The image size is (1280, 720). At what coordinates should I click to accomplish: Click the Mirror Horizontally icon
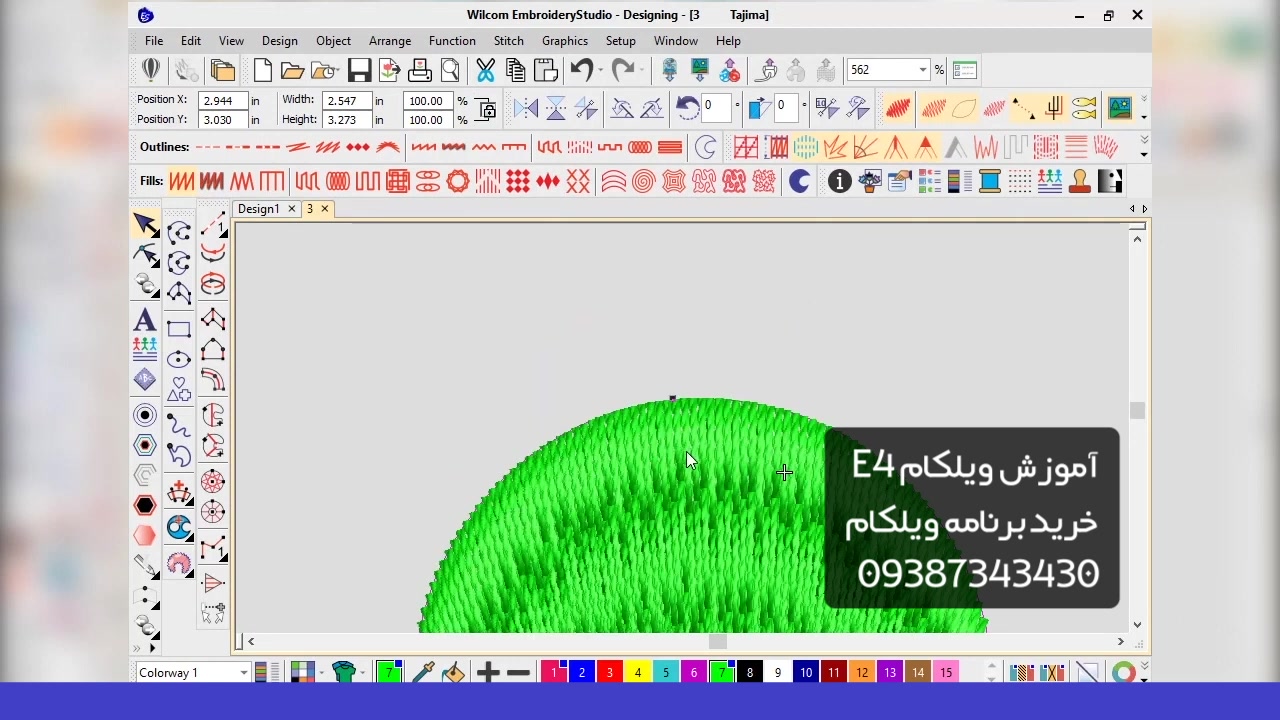point(526,108)
